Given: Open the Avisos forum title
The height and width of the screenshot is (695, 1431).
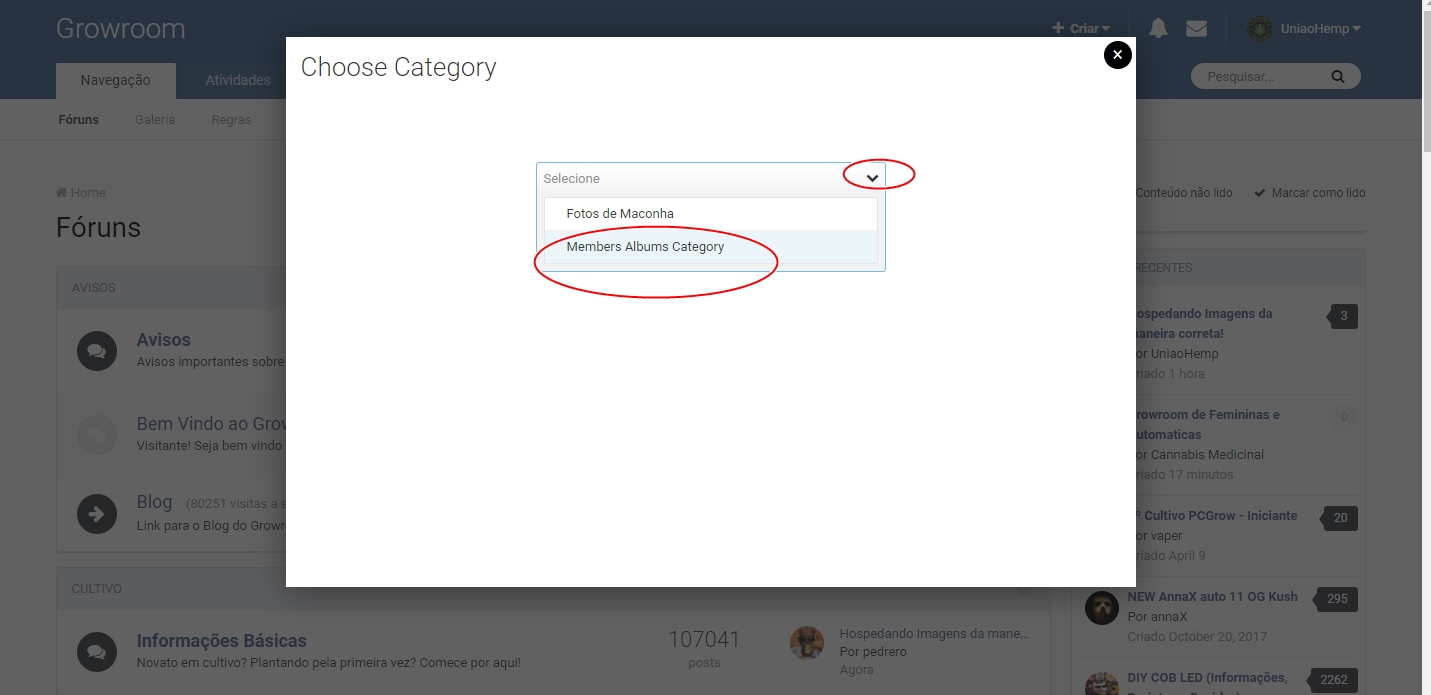Looking at the screenshot, I should click(x=163, y=340).
